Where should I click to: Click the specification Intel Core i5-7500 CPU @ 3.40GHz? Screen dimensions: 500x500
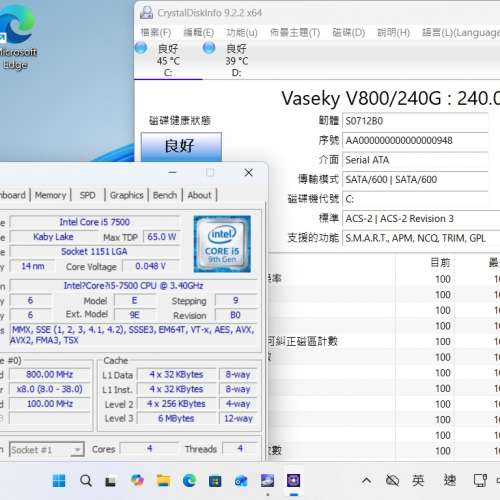[x=133, y=286]
